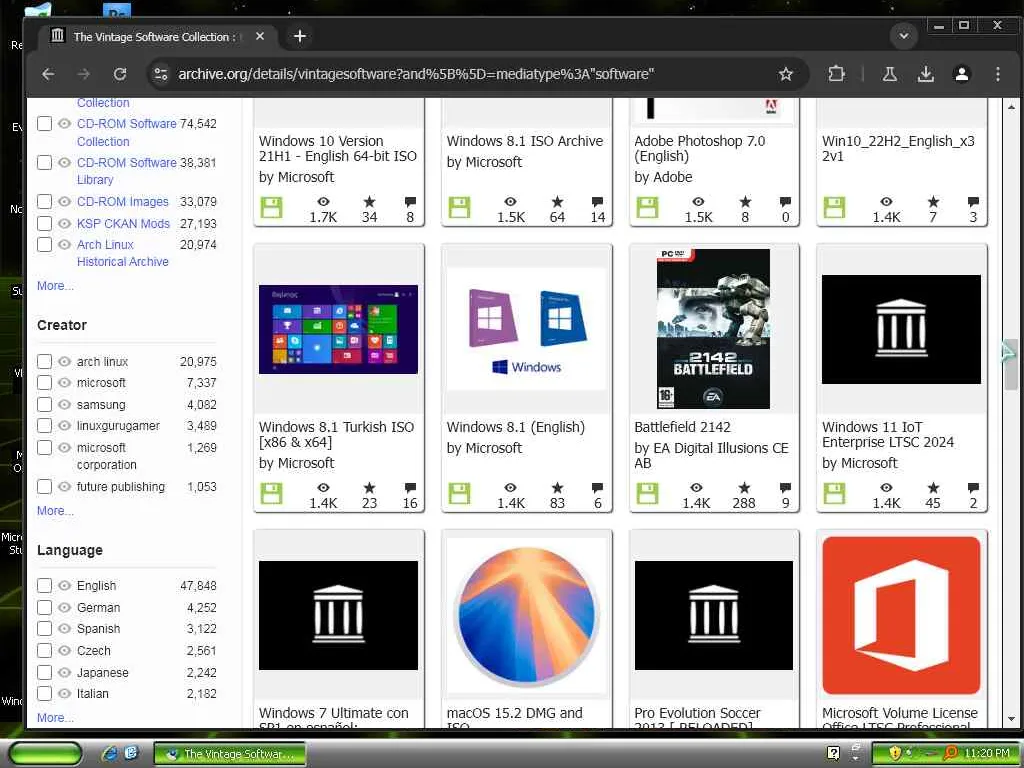Open the Battlefield 2142 cover thumbnail

point(713,328)
